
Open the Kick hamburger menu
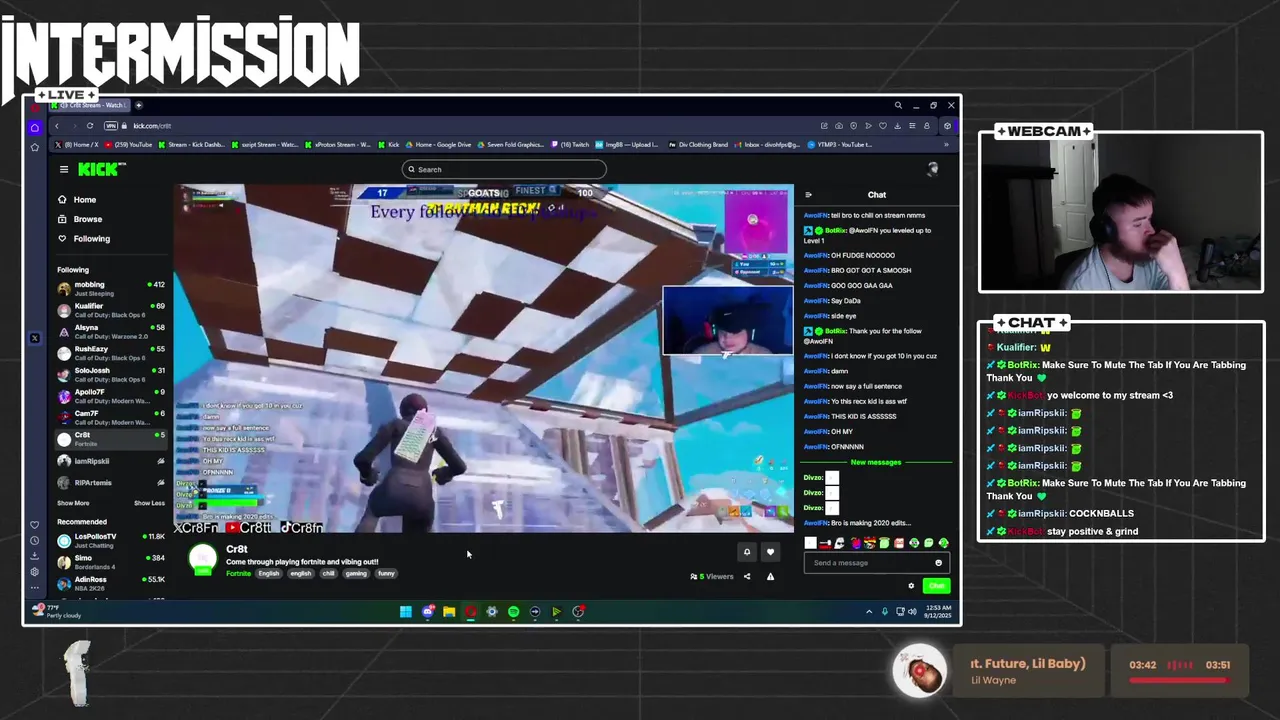point(64,169)
